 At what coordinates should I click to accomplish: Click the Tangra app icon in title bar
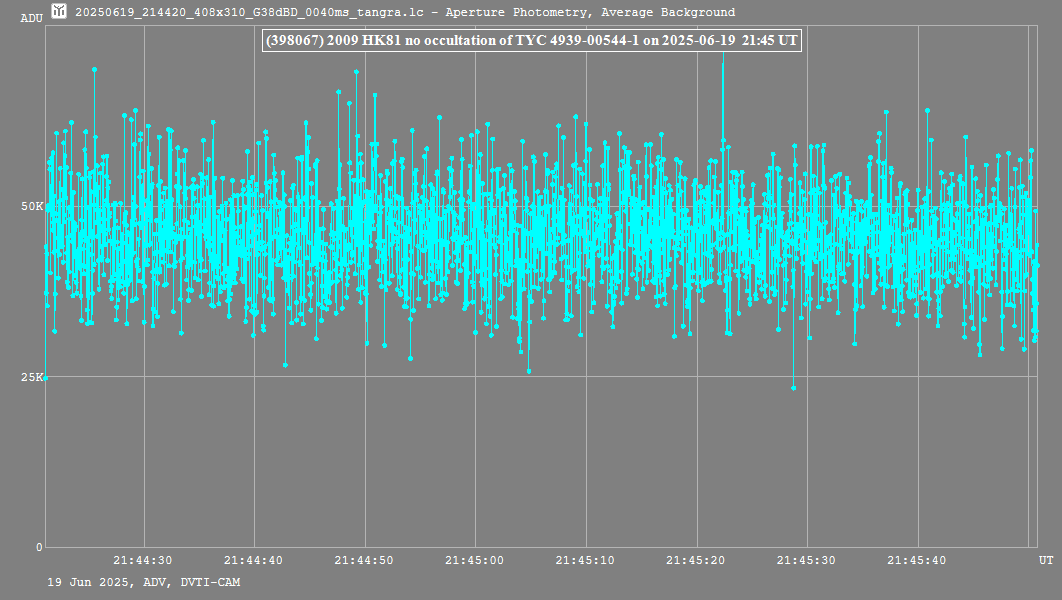click(x=60, y=12)
